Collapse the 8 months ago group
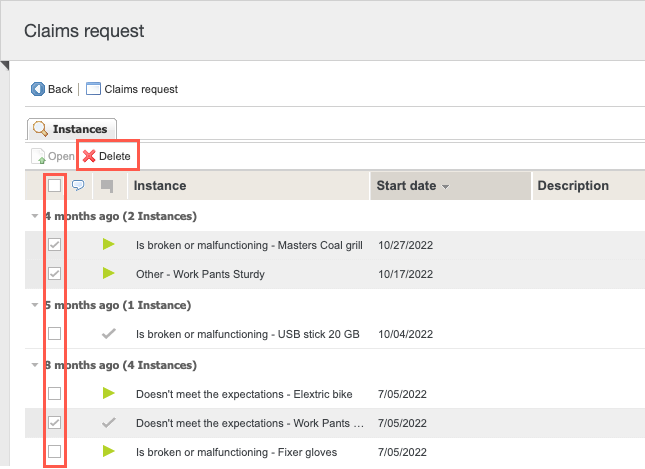 pos(36,365)
